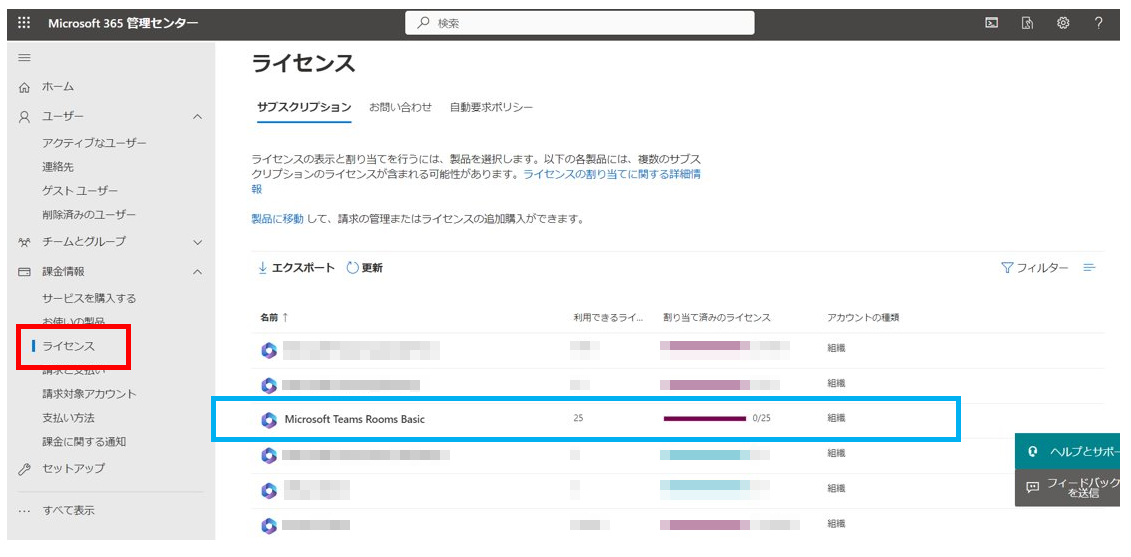Launch Cloud Shell terminal icon in header
The width and height of the screenshot is (1131, 557).
(x=993, y=23)
